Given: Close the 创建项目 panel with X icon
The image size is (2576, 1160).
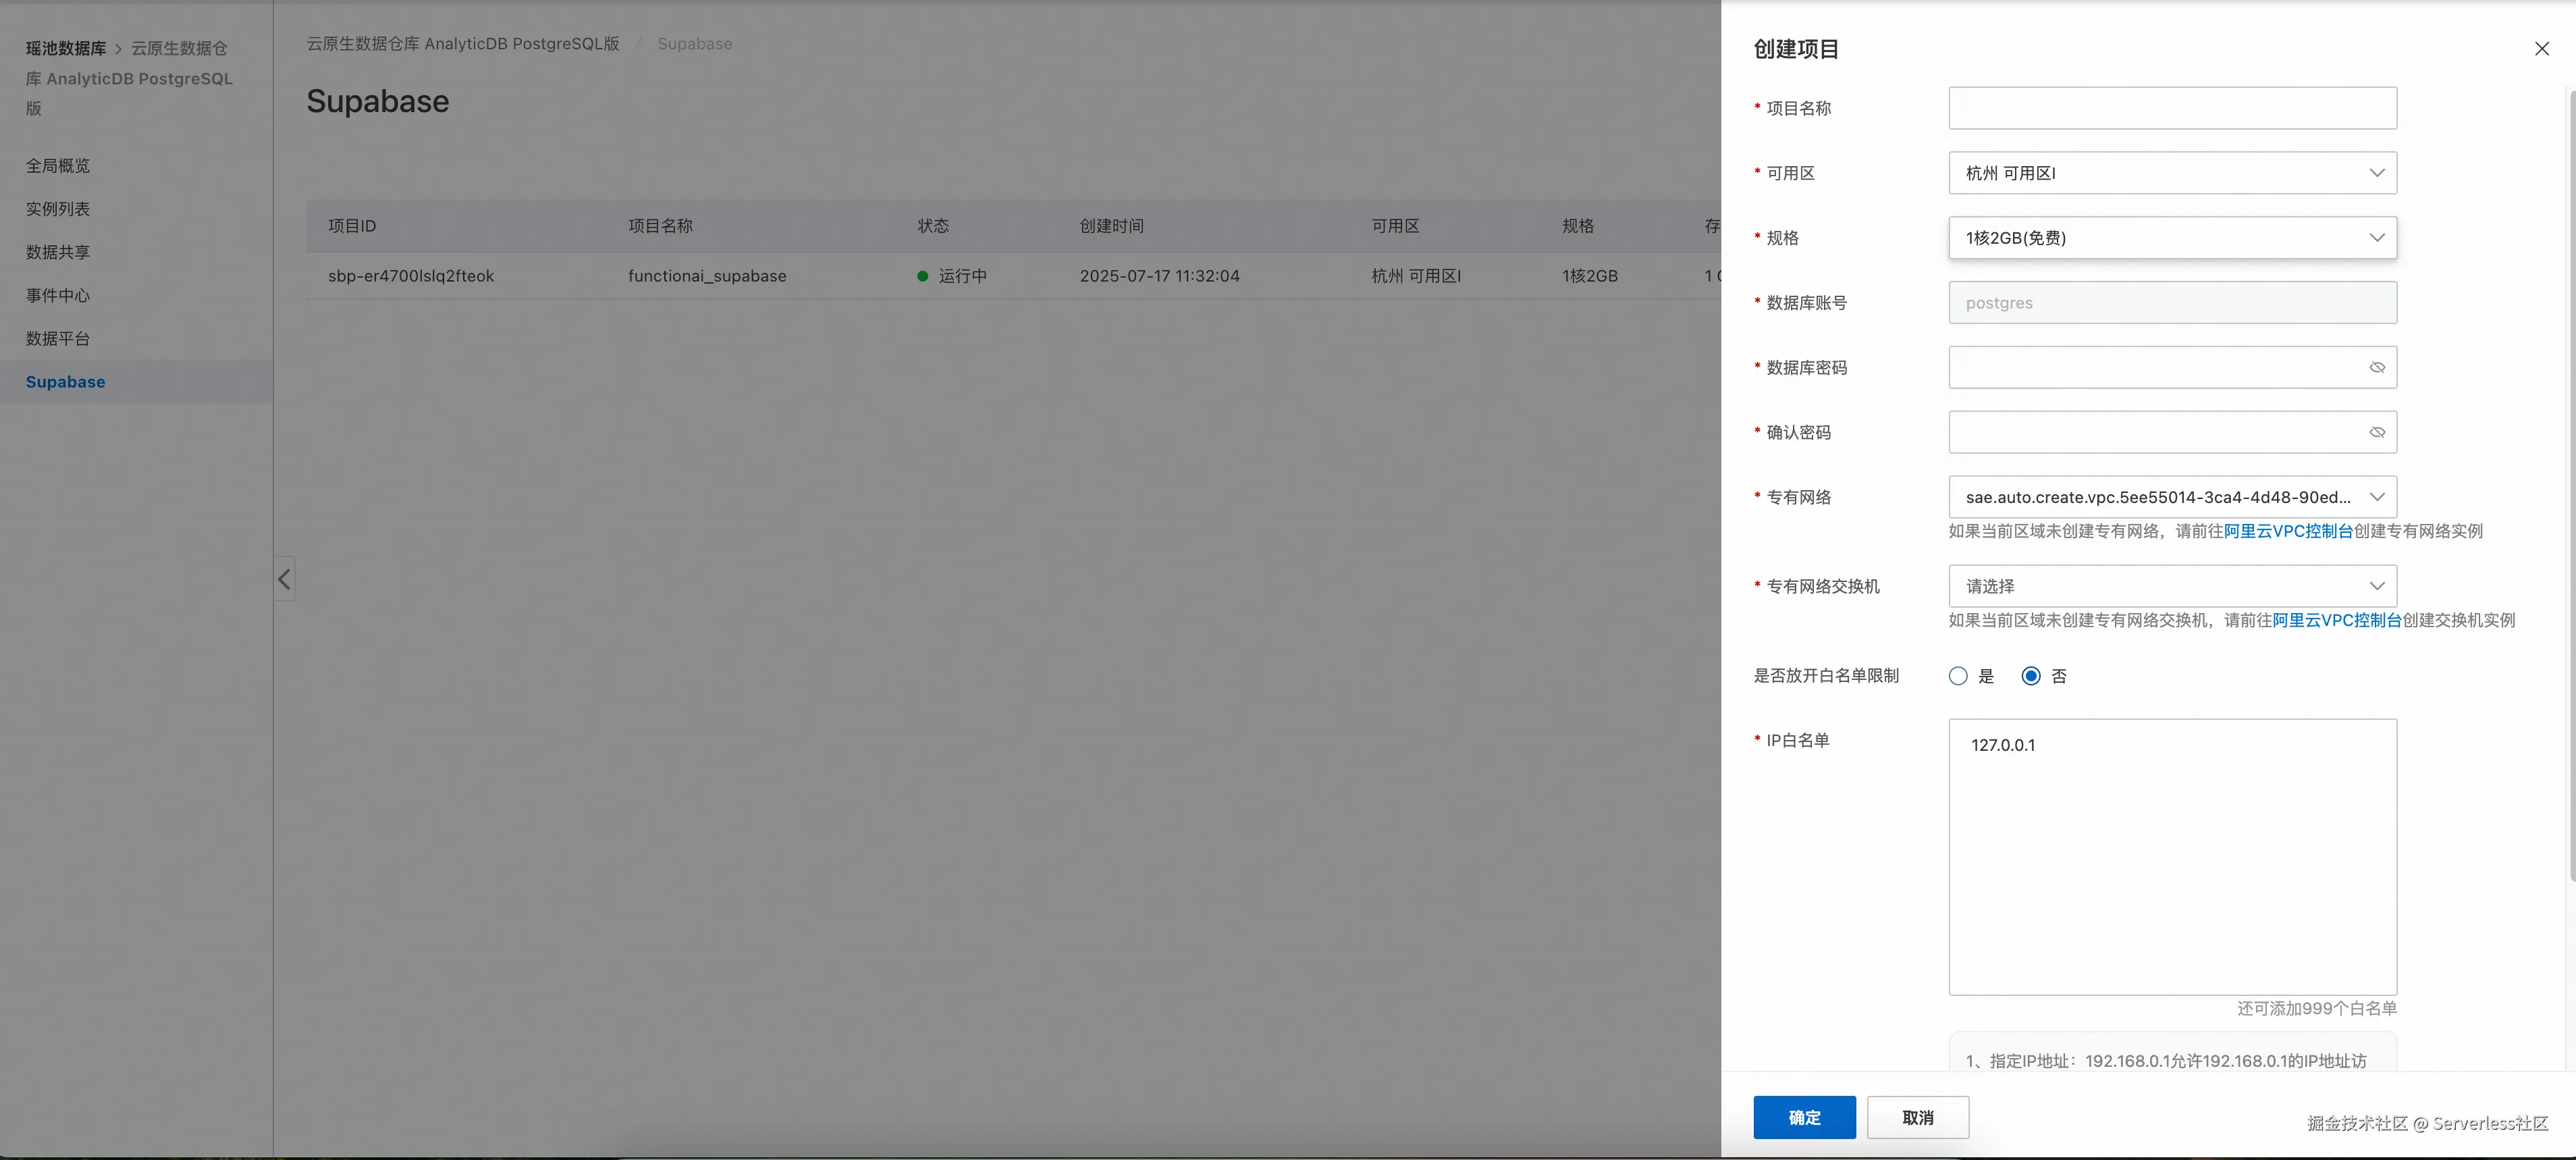Looking at the screenshot, I should (2541, 49).
